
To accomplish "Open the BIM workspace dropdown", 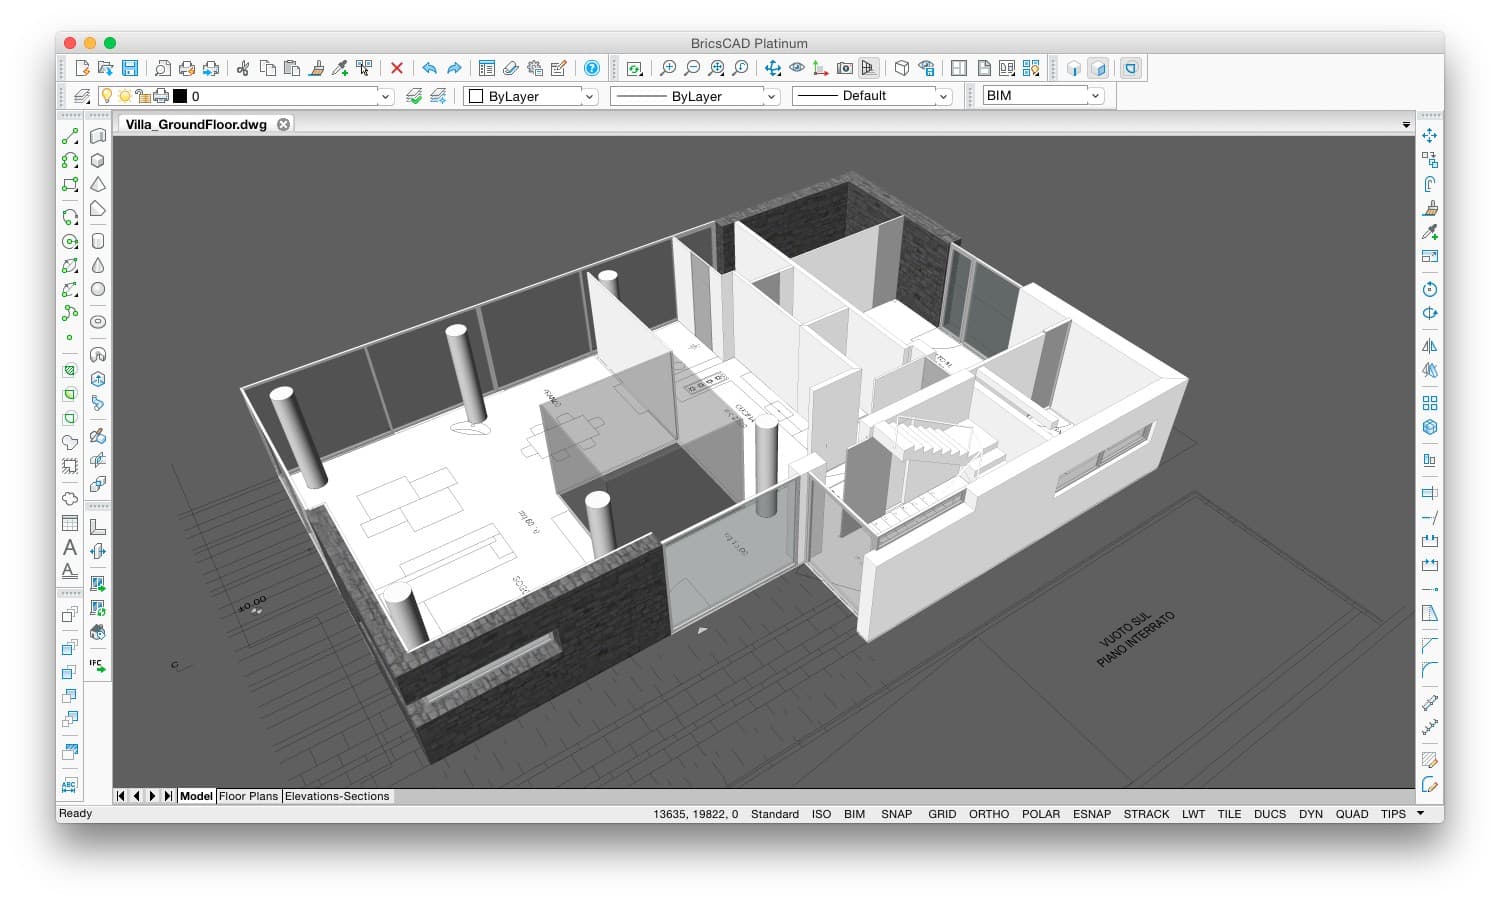I will point(1096,96).
